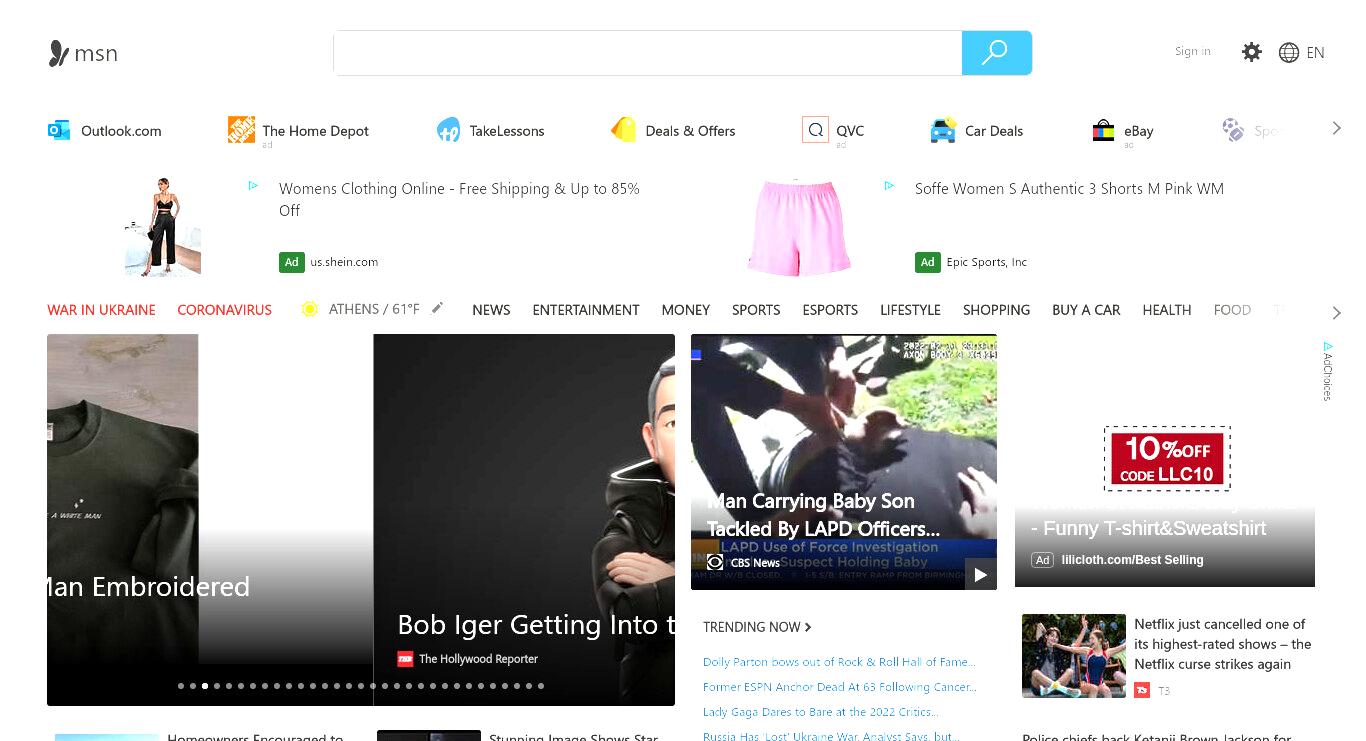Open the Shopping tab

996,310
